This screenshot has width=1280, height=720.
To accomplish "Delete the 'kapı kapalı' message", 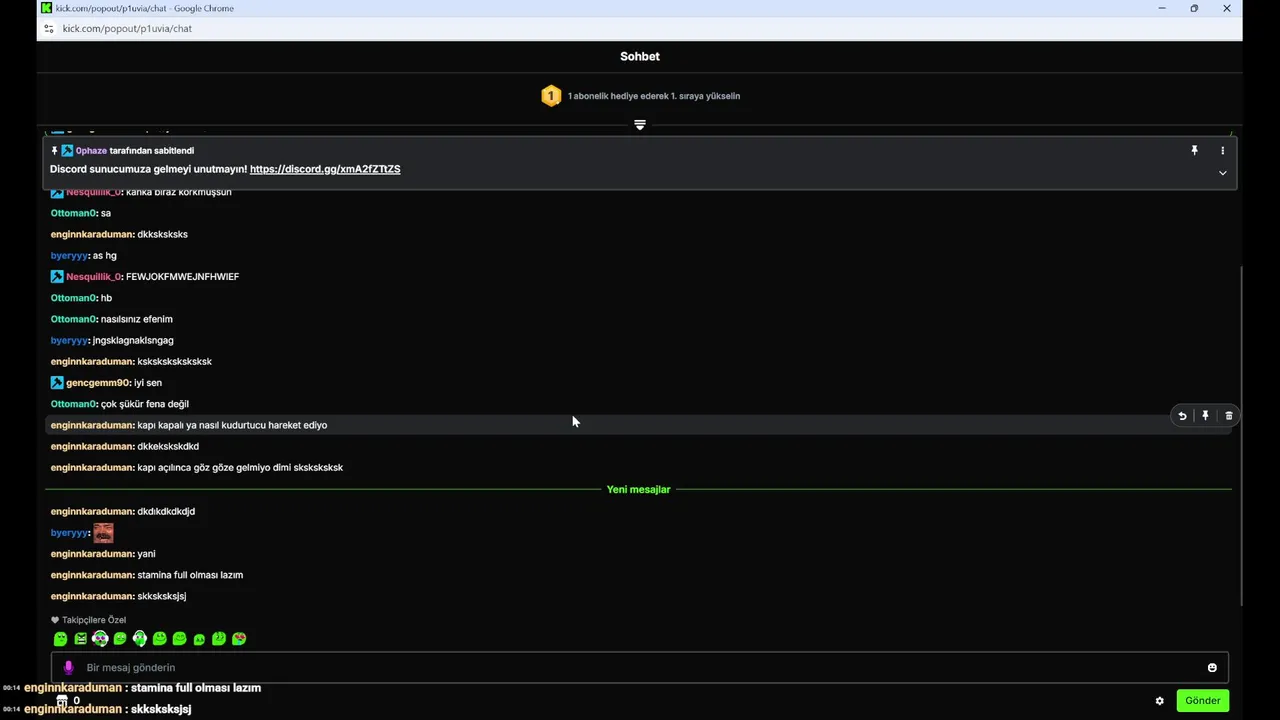I will pyautogui.click(x=1229, y=416).
